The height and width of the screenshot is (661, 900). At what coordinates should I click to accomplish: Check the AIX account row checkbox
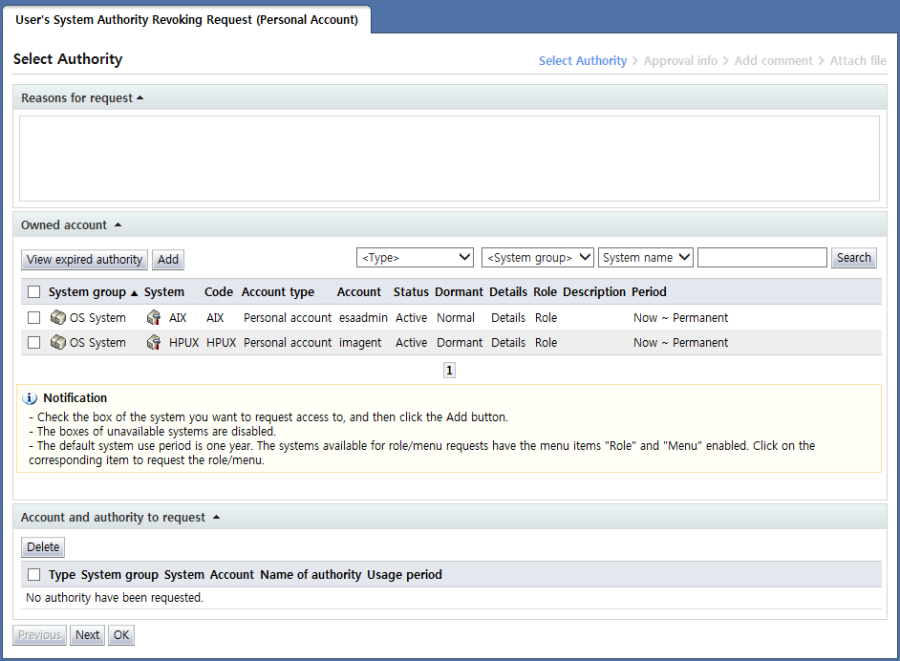(34, 318)
